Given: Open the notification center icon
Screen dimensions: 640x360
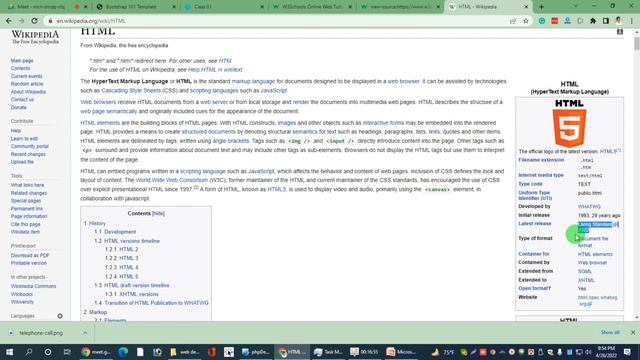Looking at the screenshot, I should pyautogui.click(x=627, y=352).
